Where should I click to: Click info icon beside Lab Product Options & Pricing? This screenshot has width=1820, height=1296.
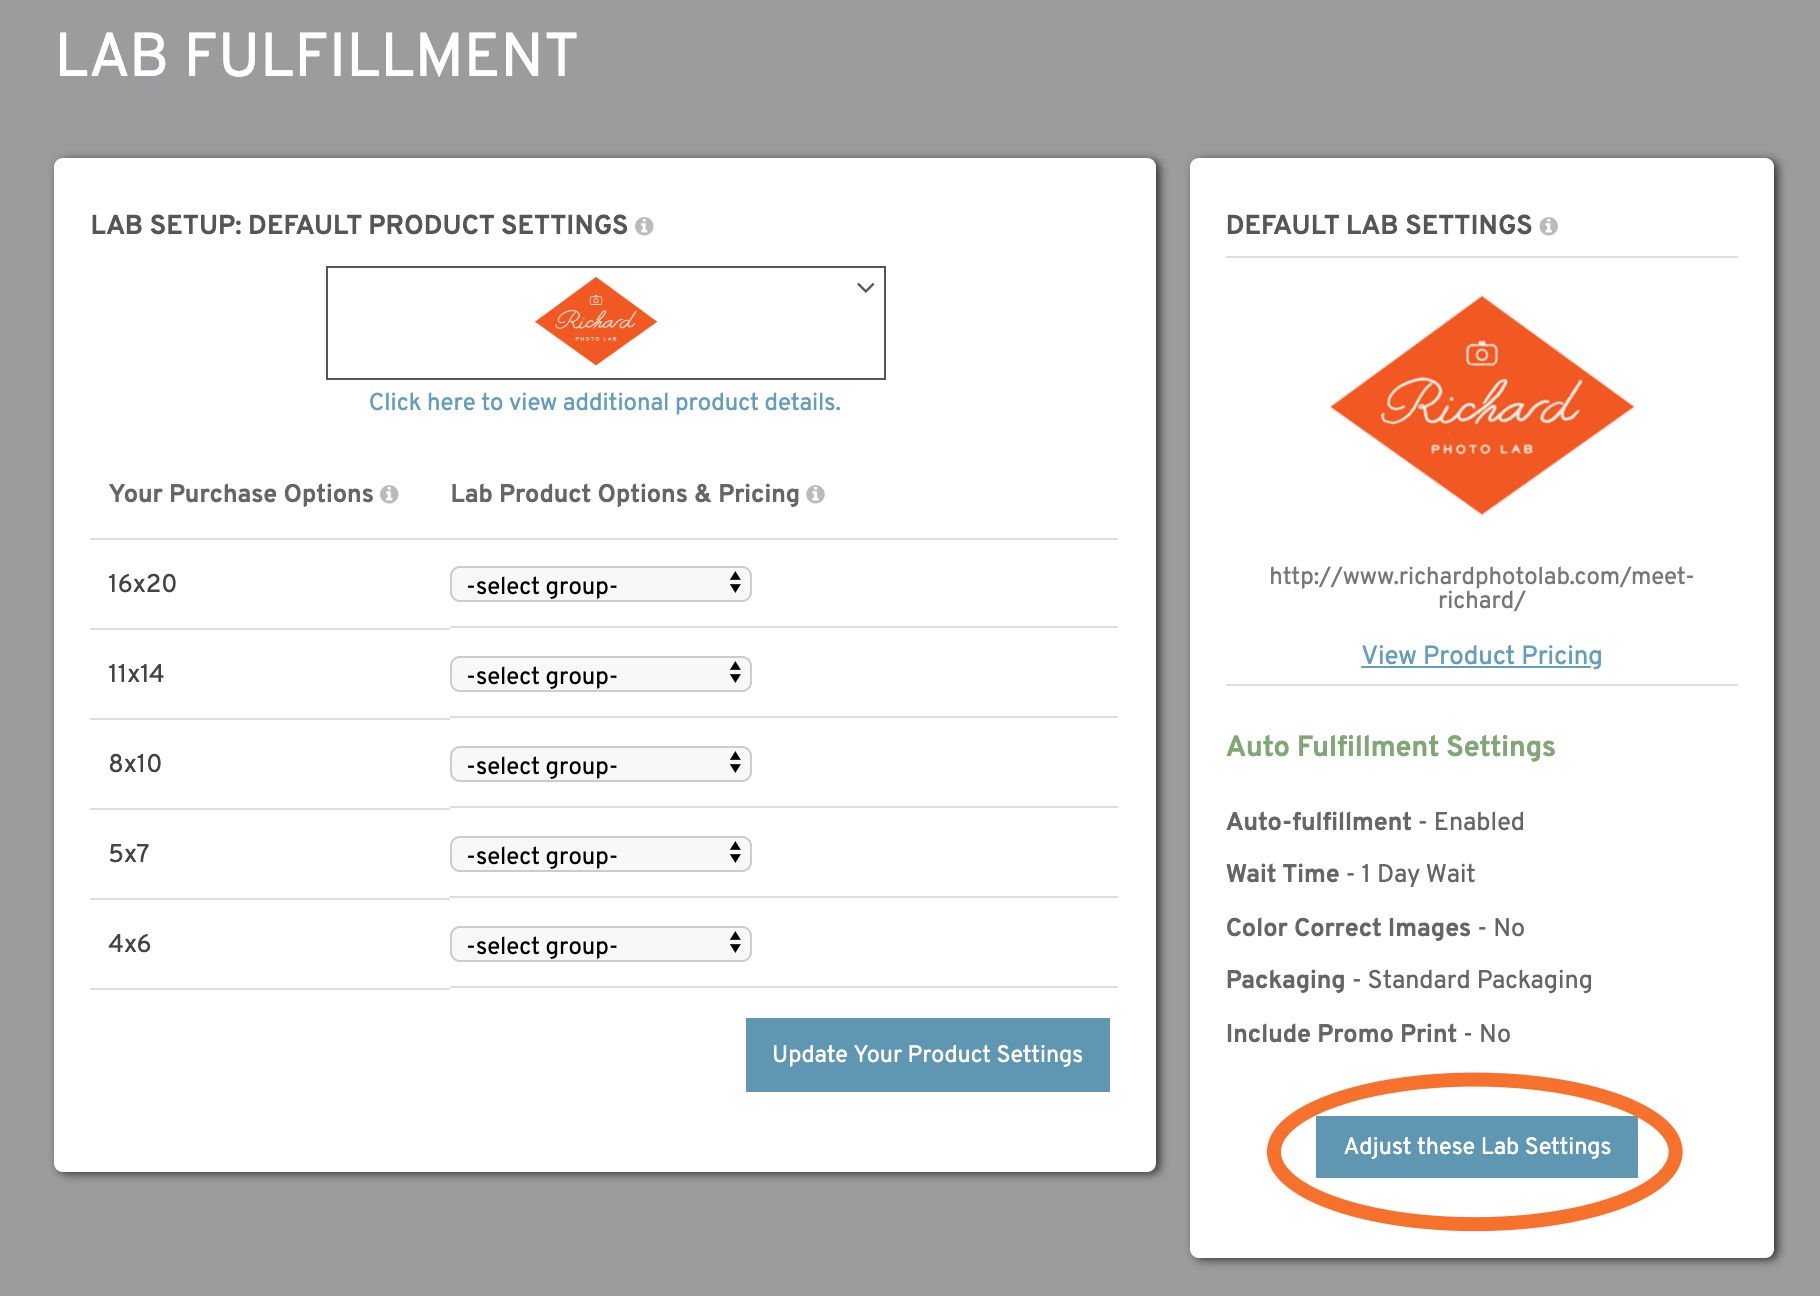click(x=816, y=494)
